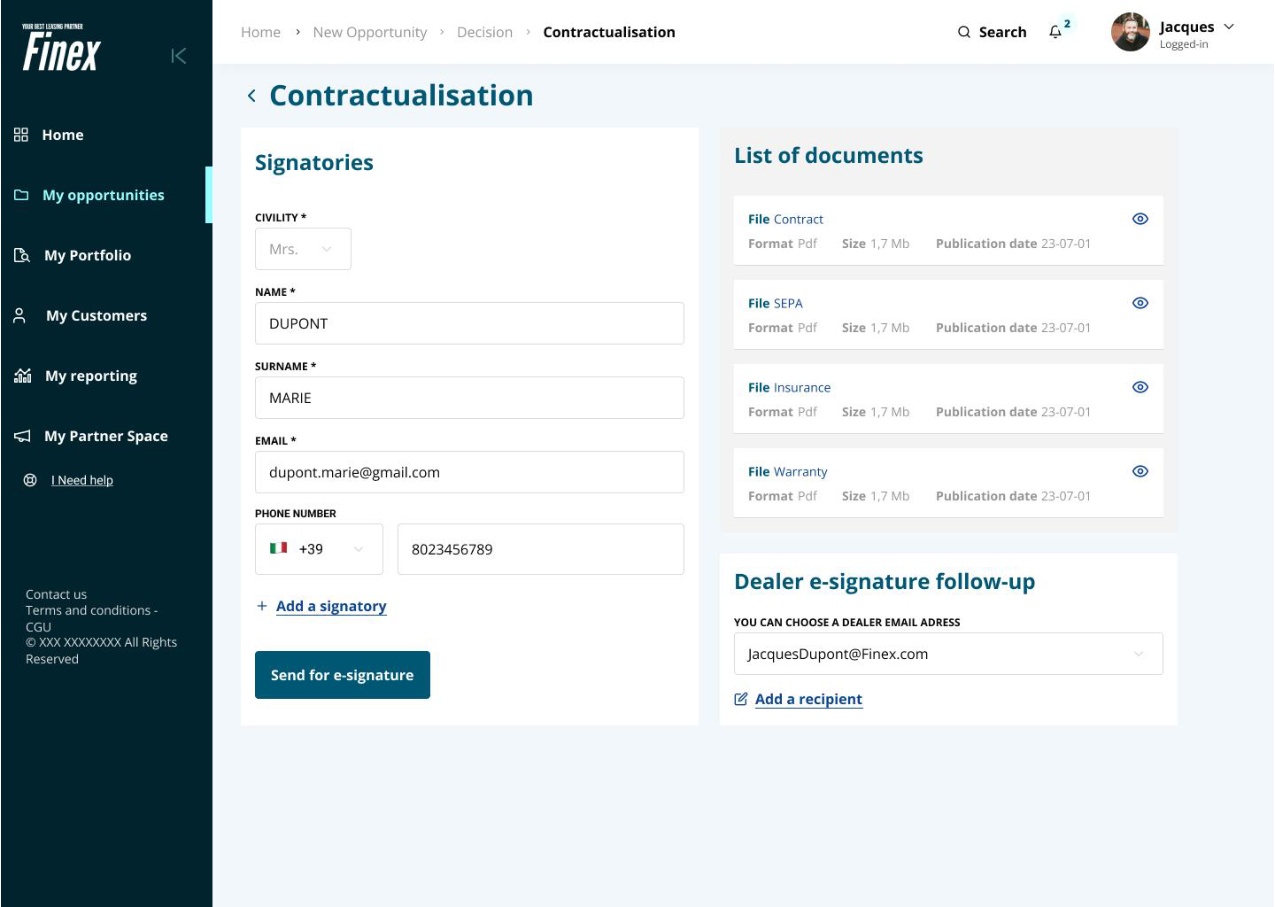
Task: Click the Jacques username label
Action: point(1186,27)
